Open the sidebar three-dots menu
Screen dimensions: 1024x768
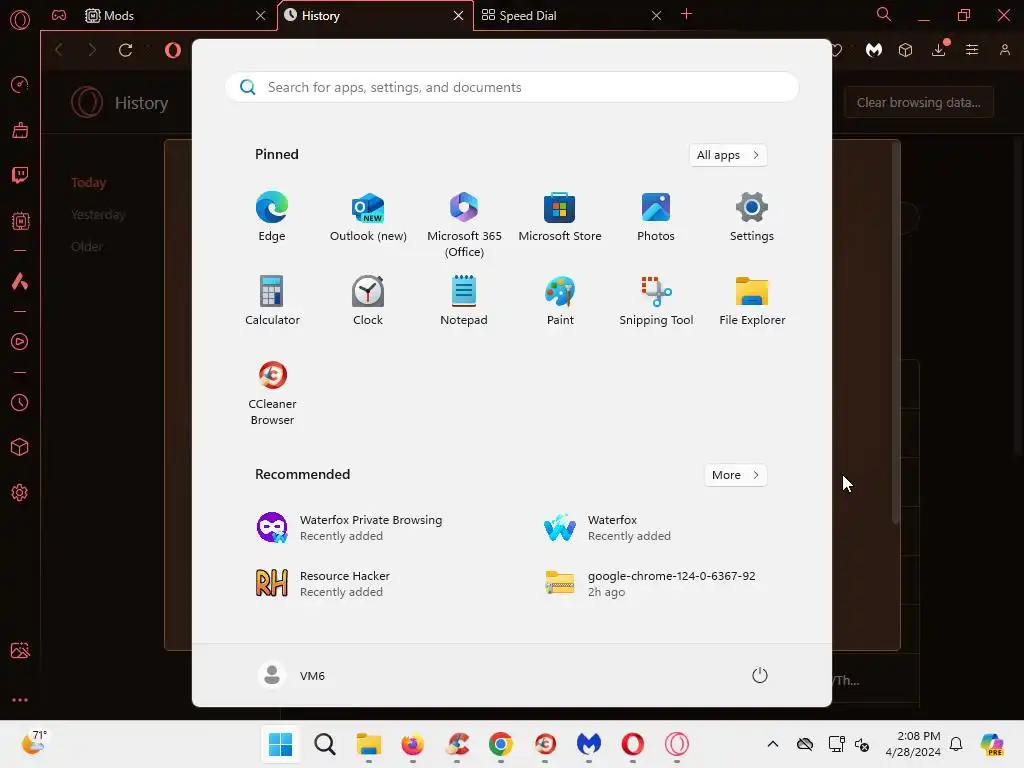point(20,699)
